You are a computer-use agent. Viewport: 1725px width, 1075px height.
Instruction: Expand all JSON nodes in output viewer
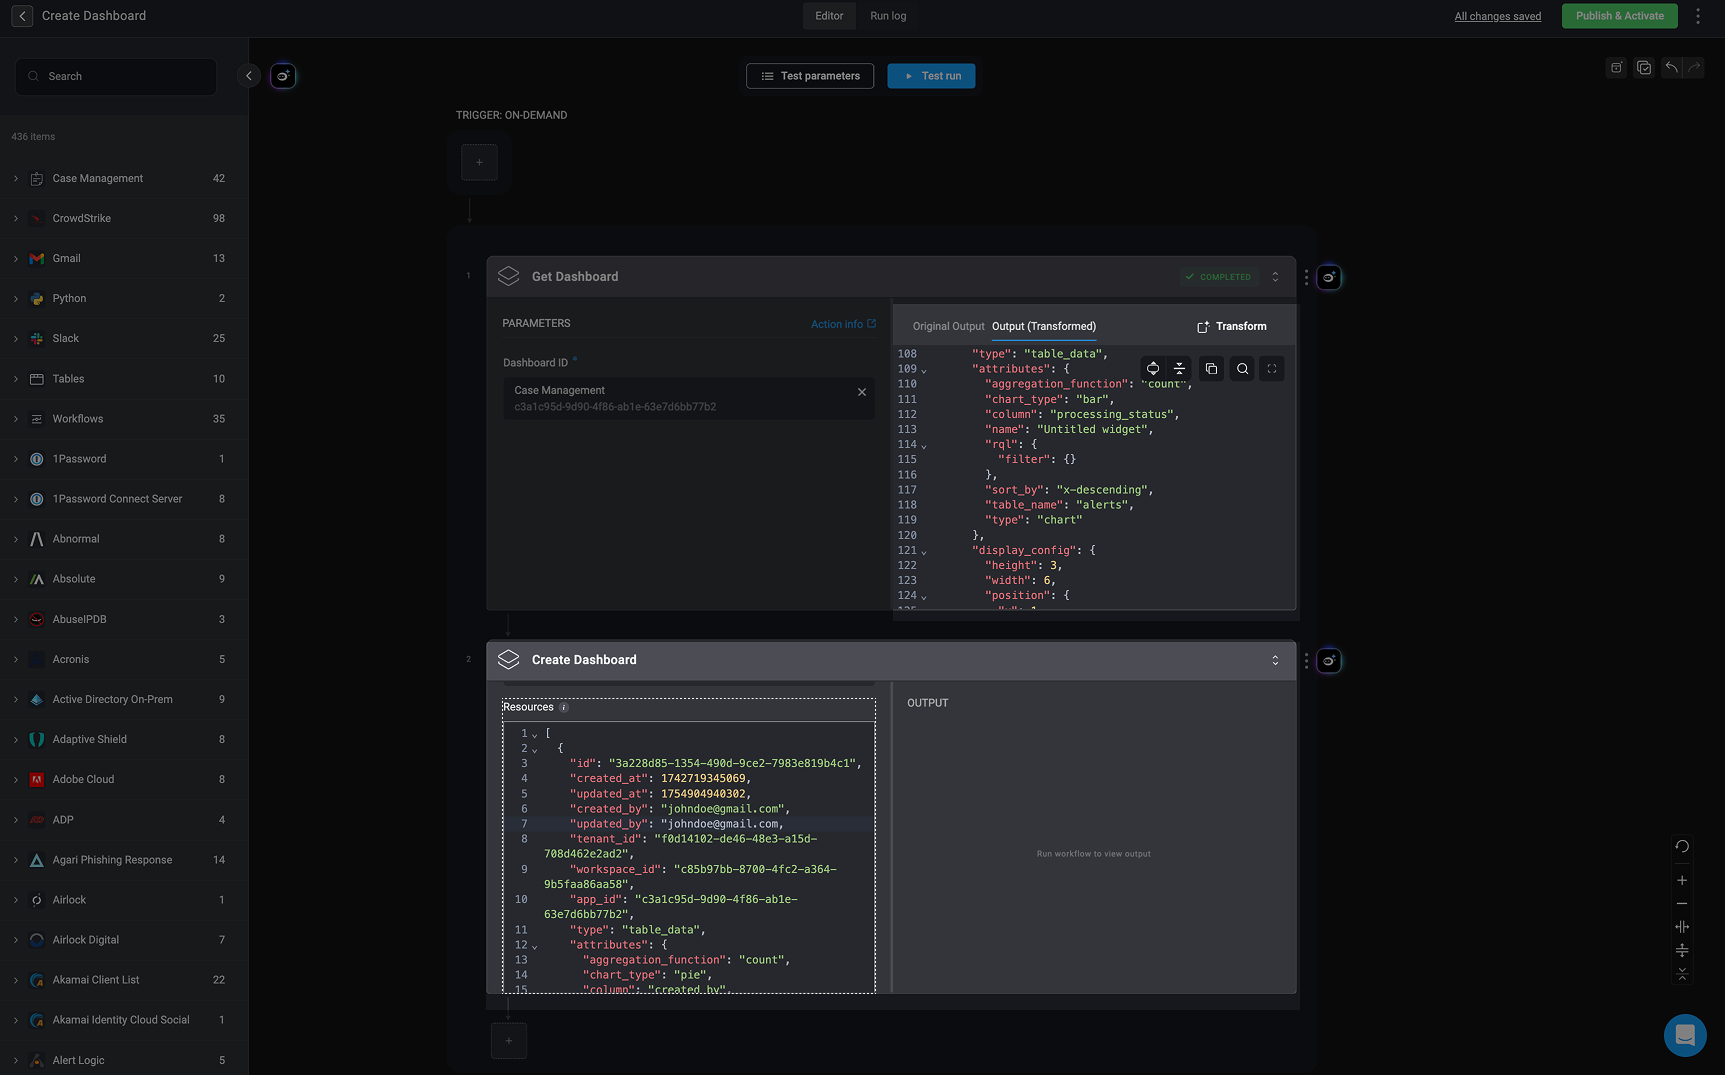click(1153, 369)
